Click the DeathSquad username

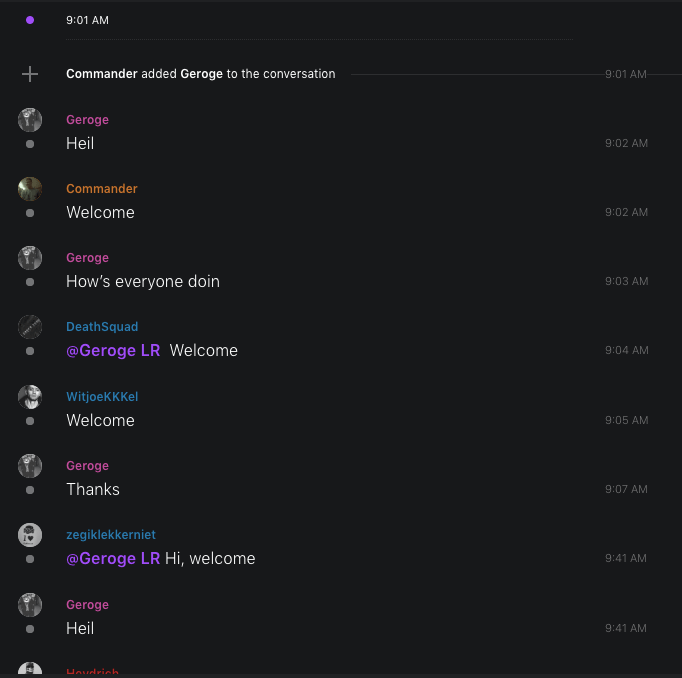(x=102, y=327)
